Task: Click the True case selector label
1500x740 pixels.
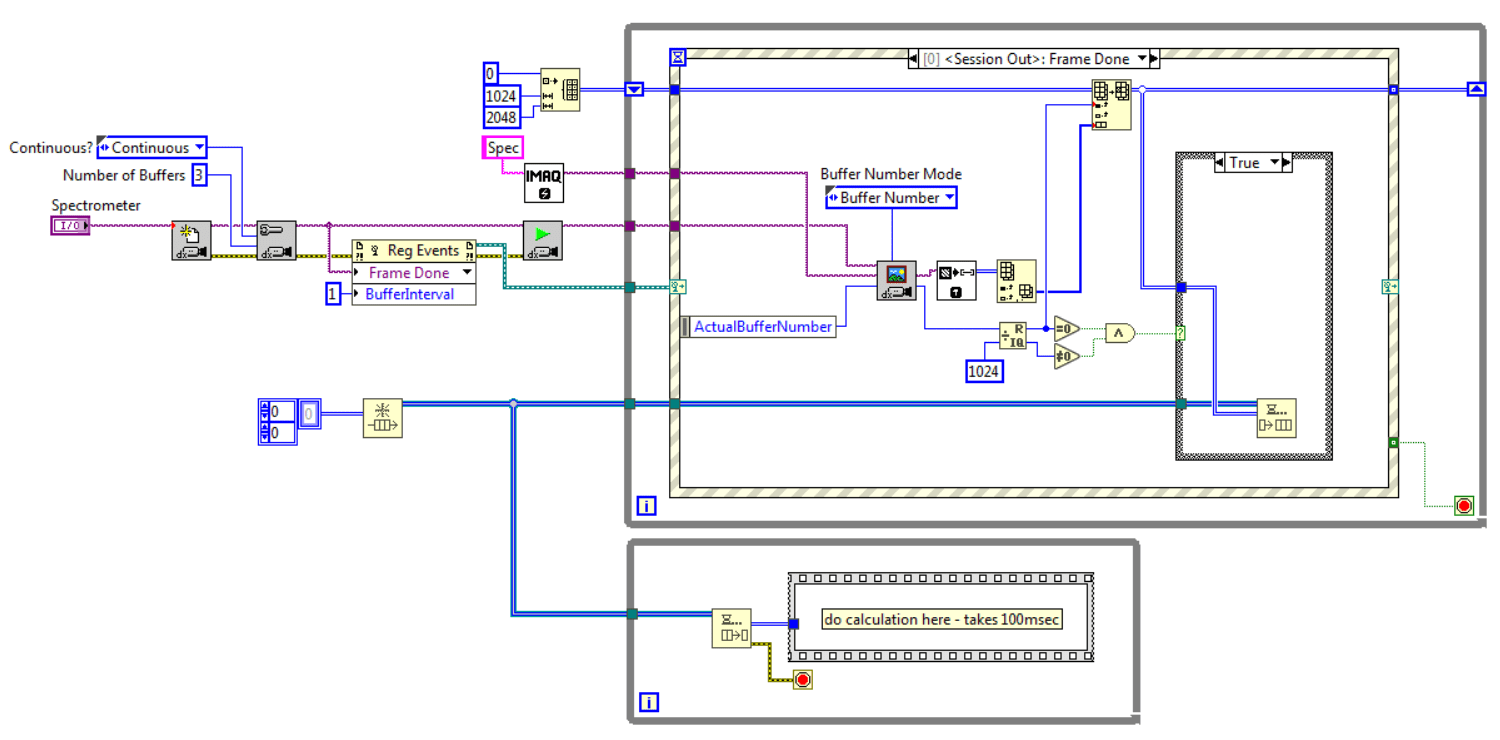Action: click(1251, 163)
